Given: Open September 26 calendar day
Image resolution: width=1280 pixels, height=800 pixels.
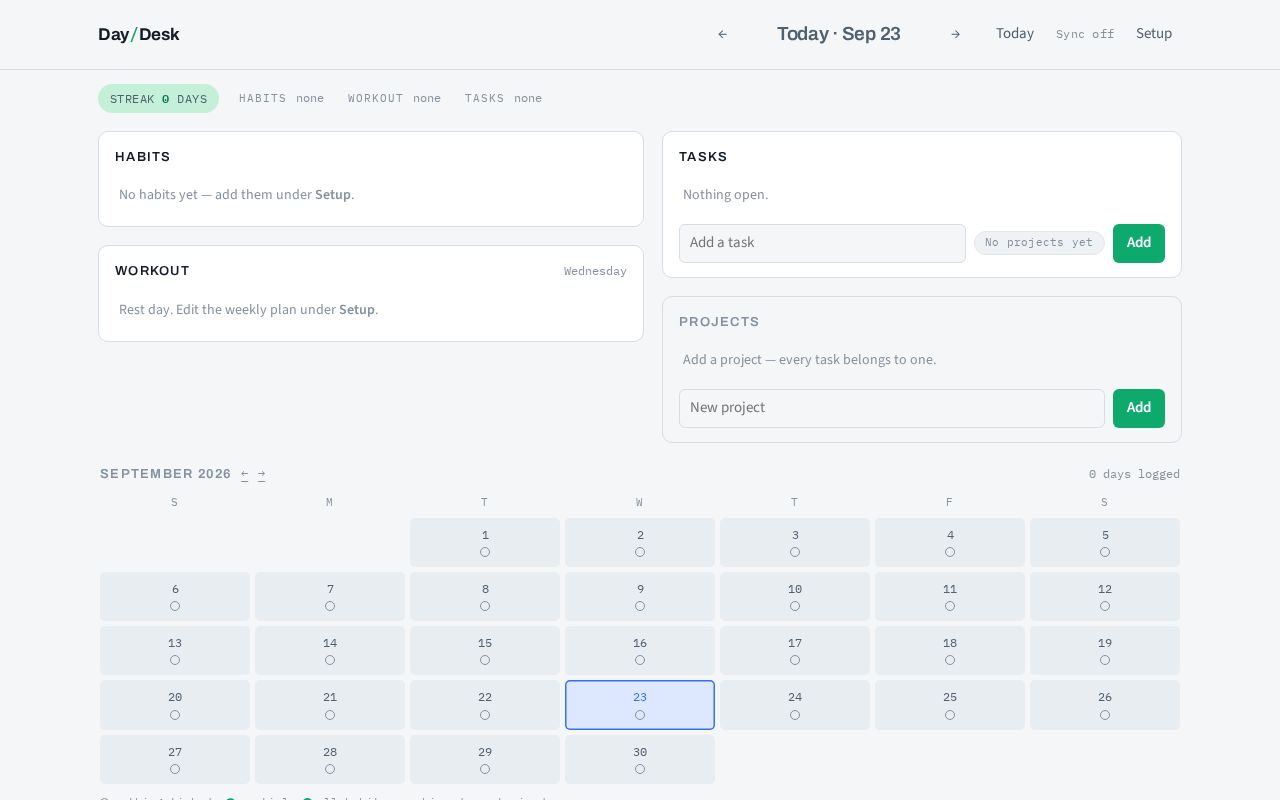Looking at the screenshot, I should point(1105,705).
